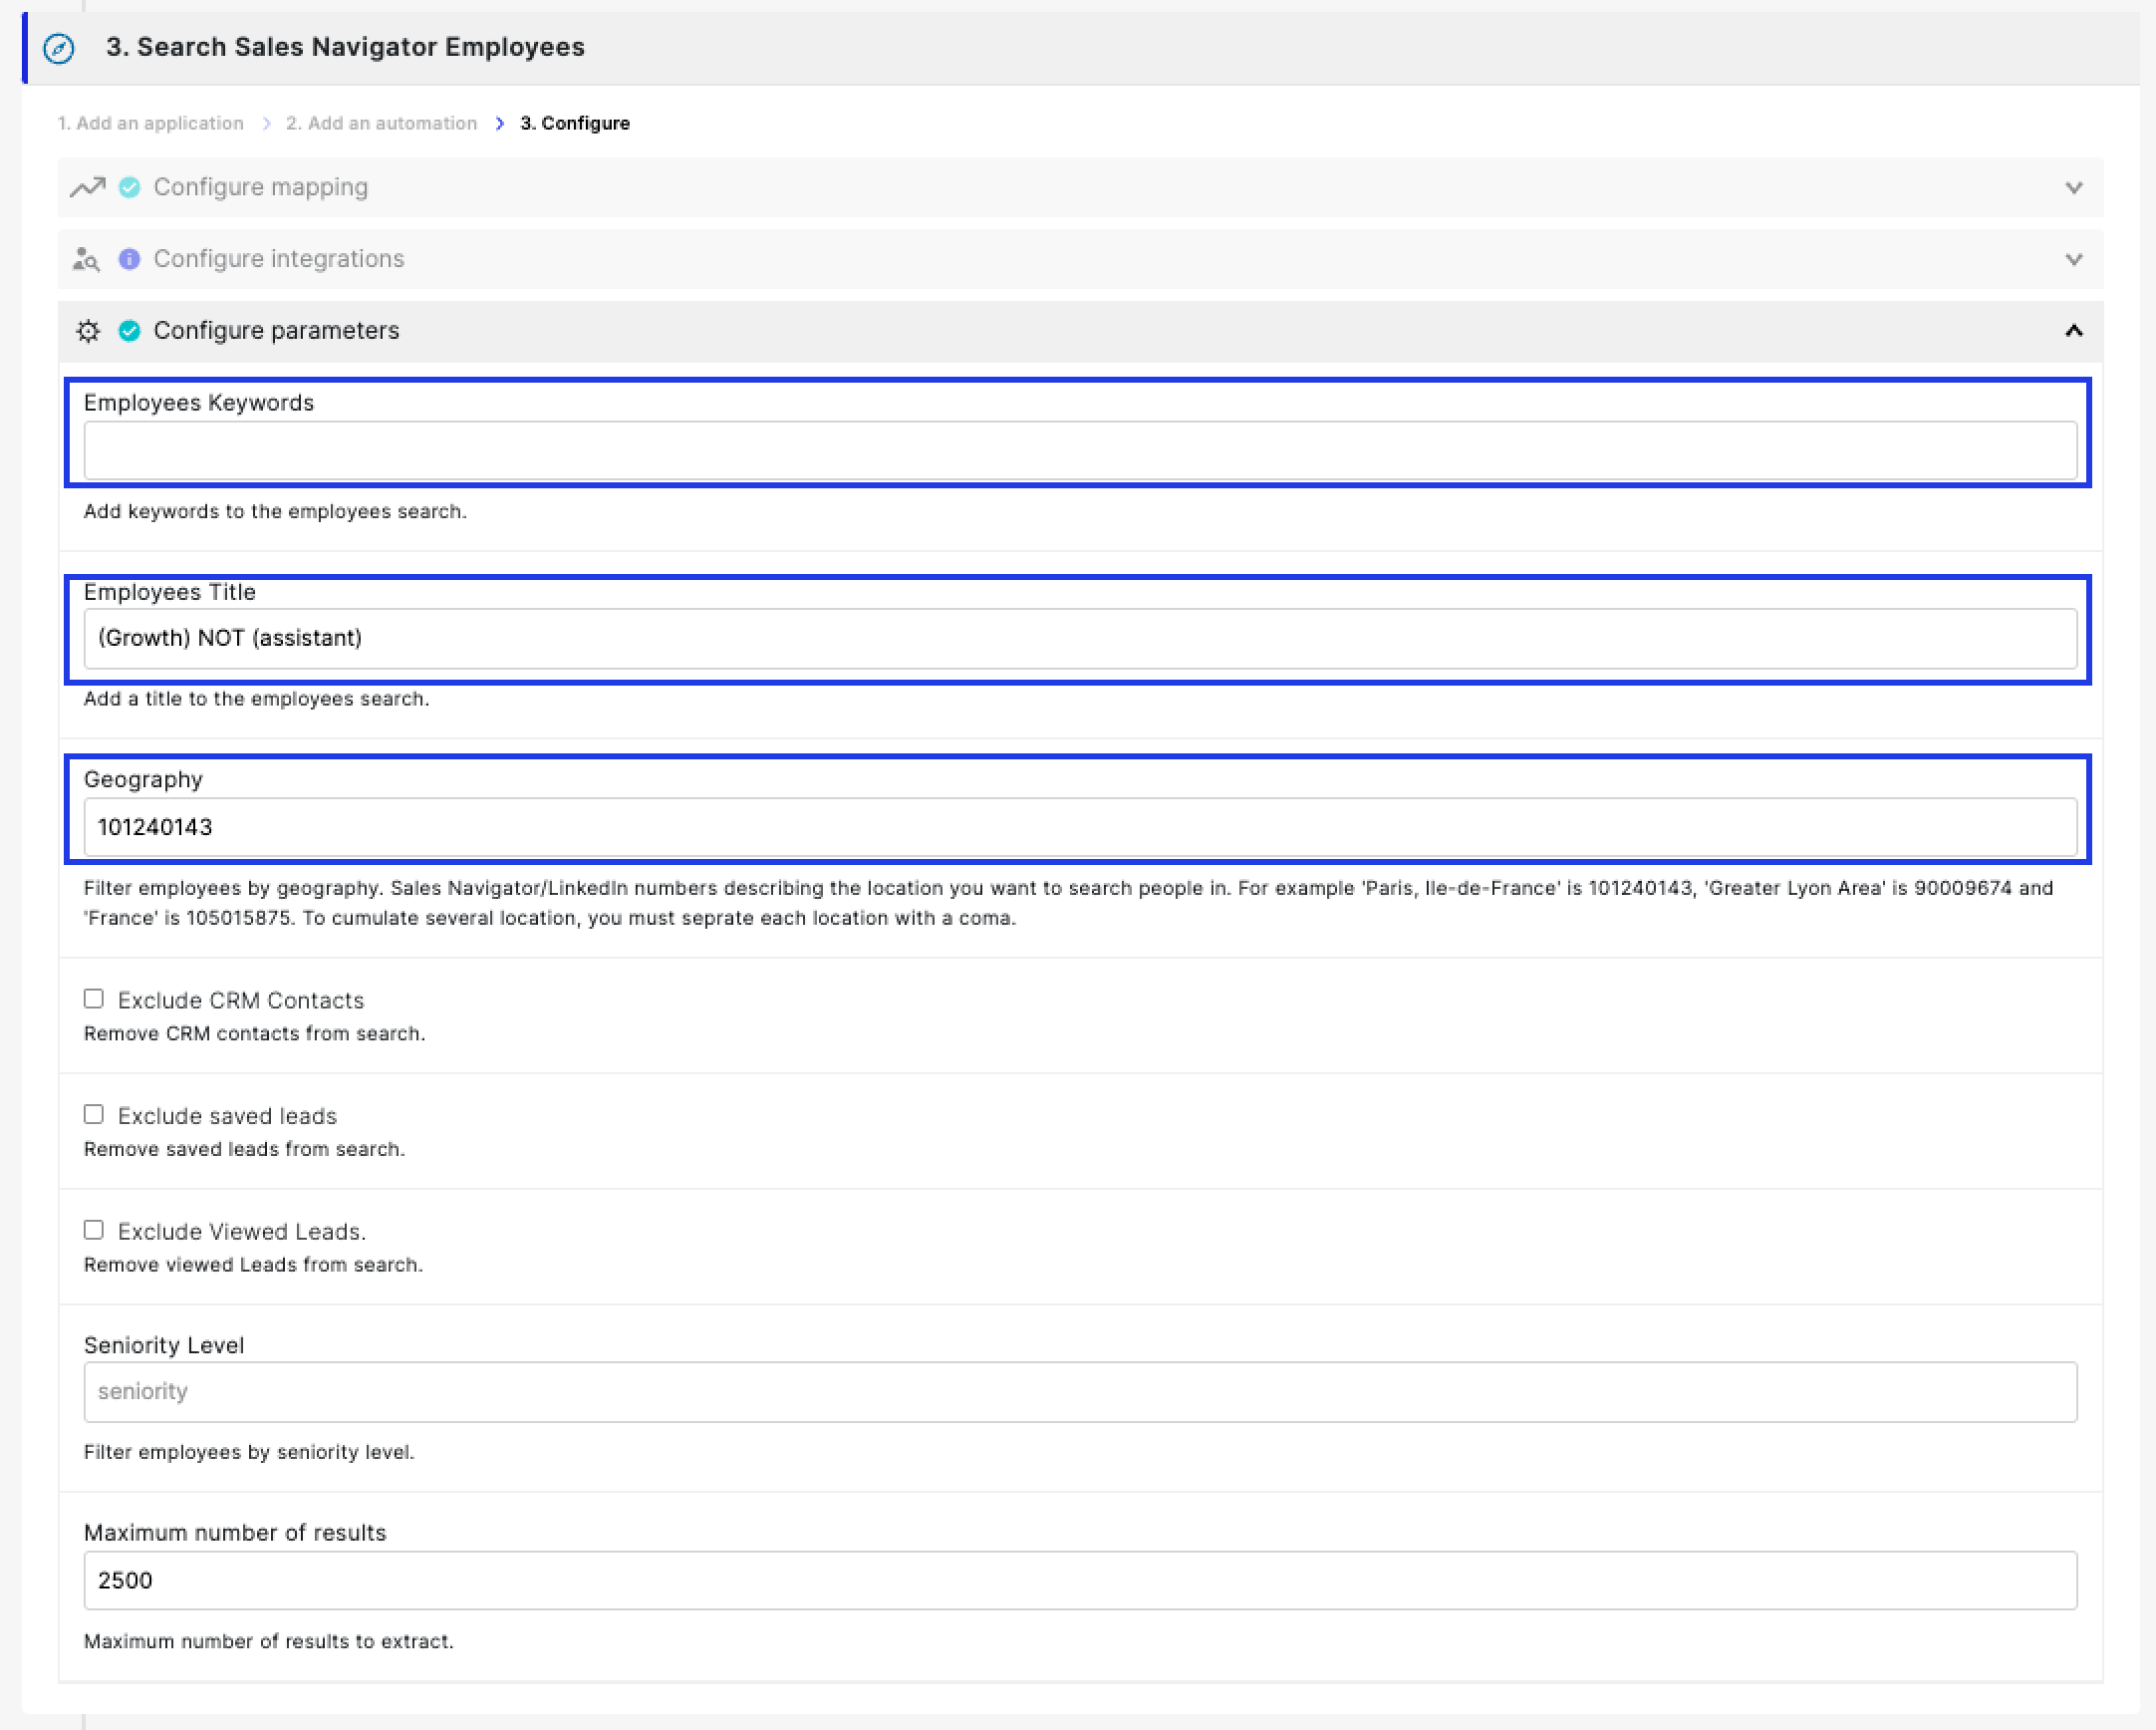Click the Search Sales Navigator Employees step title
The image size is (2156, 1730).
(x=345, y=47)
